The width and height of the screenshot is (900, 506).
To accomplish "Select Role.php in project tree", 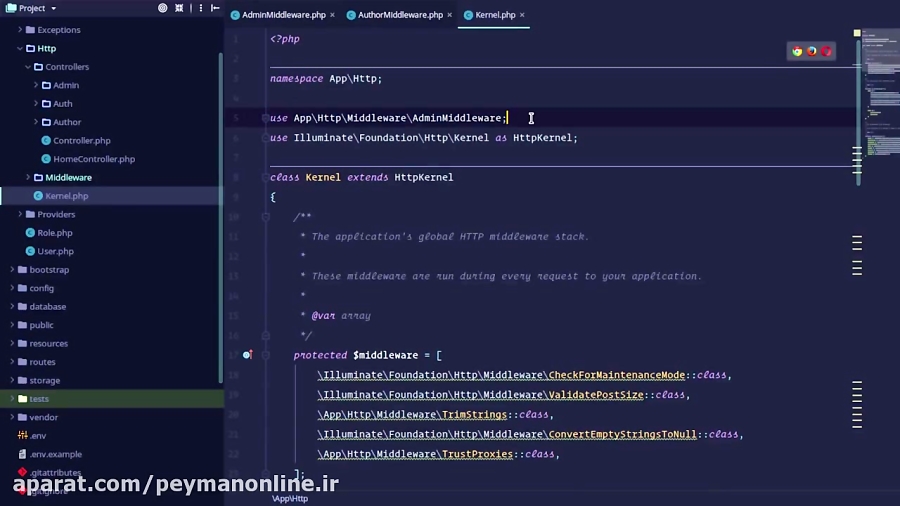I will 55,233.
